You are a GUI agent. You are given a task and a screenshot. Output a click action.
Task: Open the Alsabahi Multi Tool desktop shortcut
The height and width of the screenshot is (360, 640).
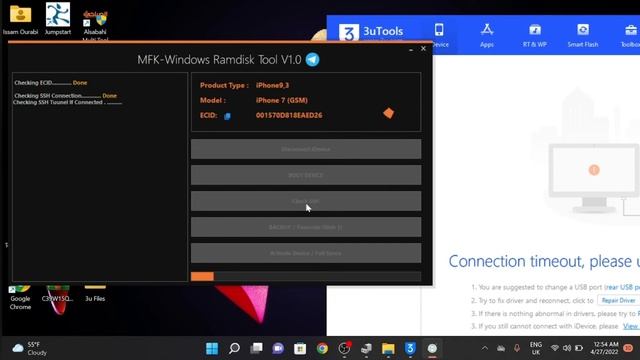coord(95,24)
